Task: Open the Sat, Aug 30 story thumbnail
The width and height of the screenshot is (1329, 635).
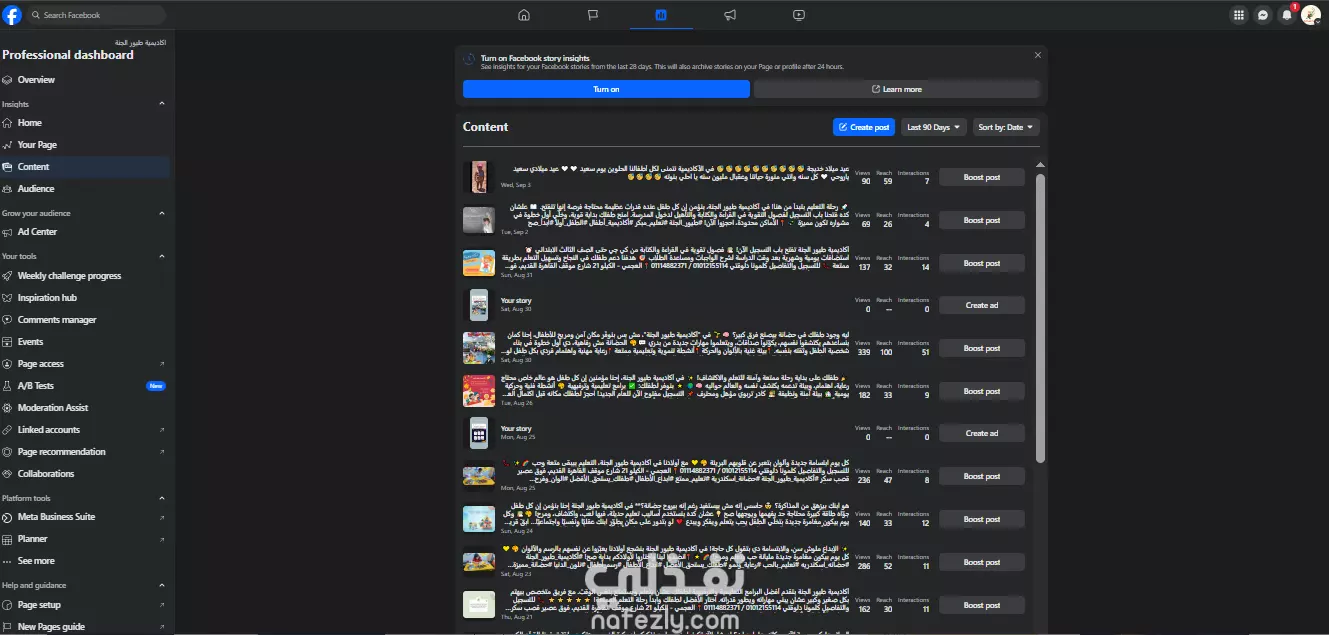Action: pos(479,305)
